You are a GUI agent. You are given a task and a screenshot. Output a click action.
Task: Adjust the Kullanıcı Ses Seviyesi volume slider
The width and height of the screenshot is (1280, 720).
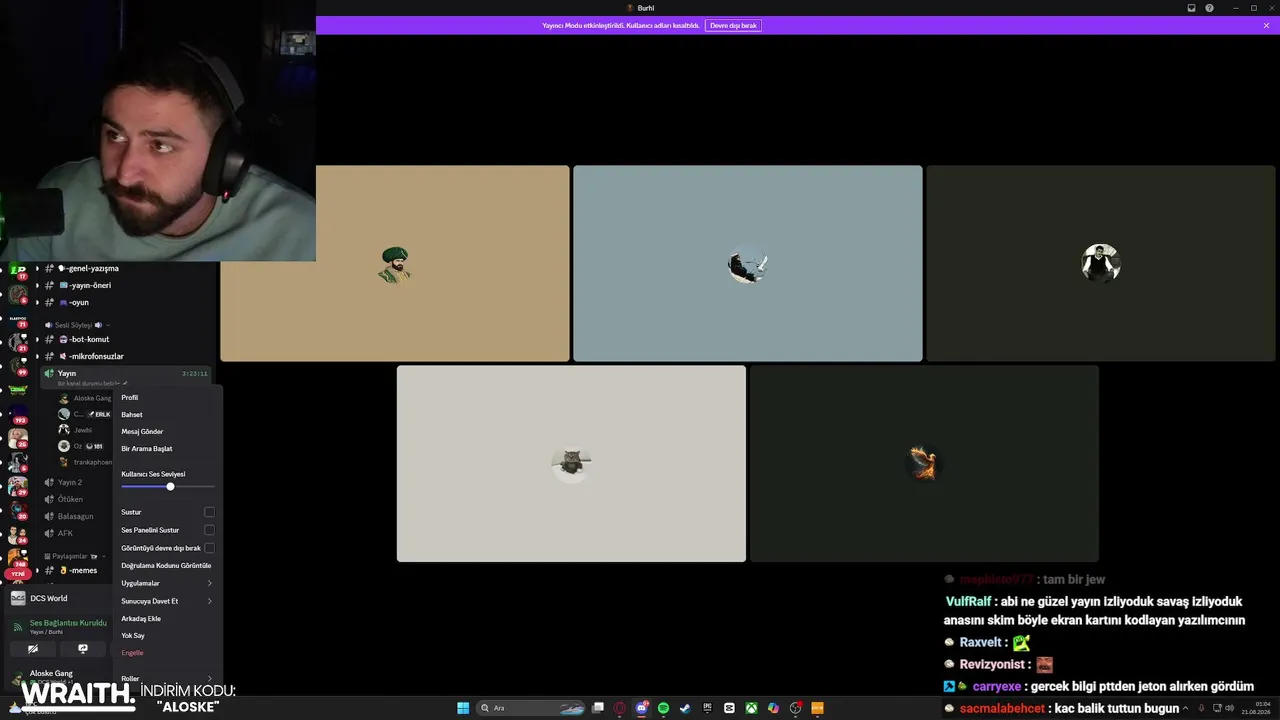[x=168, y=486]
